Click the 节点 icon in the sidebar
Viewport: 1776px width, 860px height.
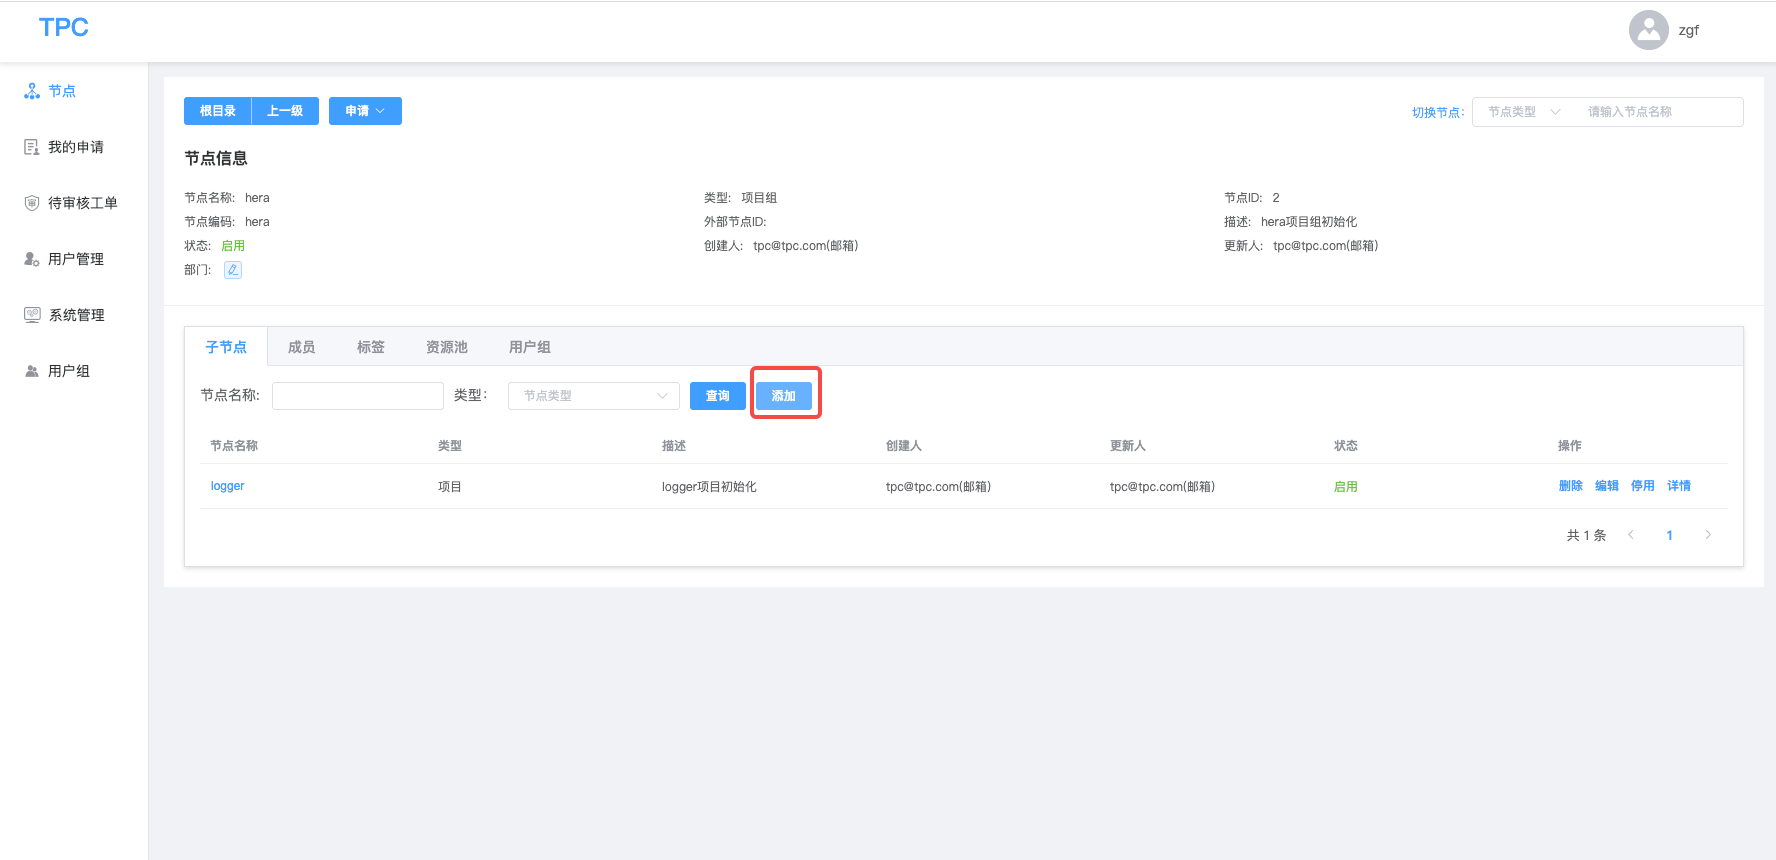[32, 91]
